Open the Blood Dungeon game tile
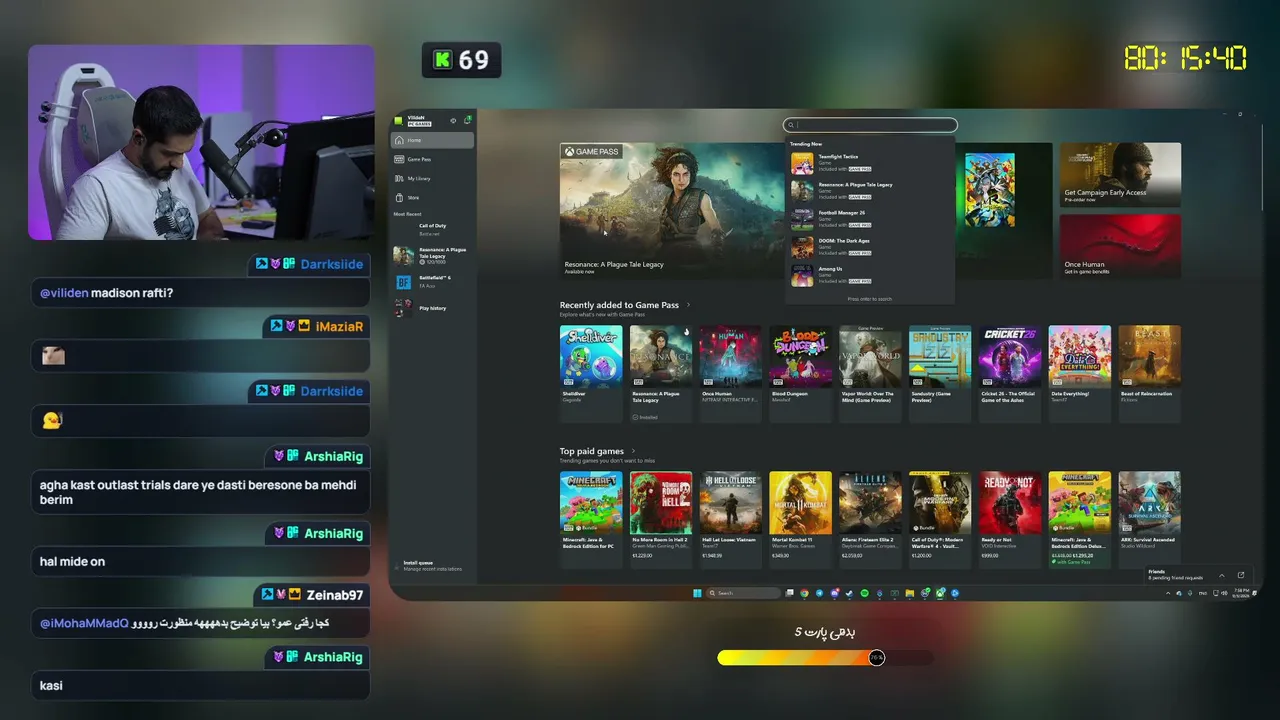1280x720 pixels. coord(801,372)
